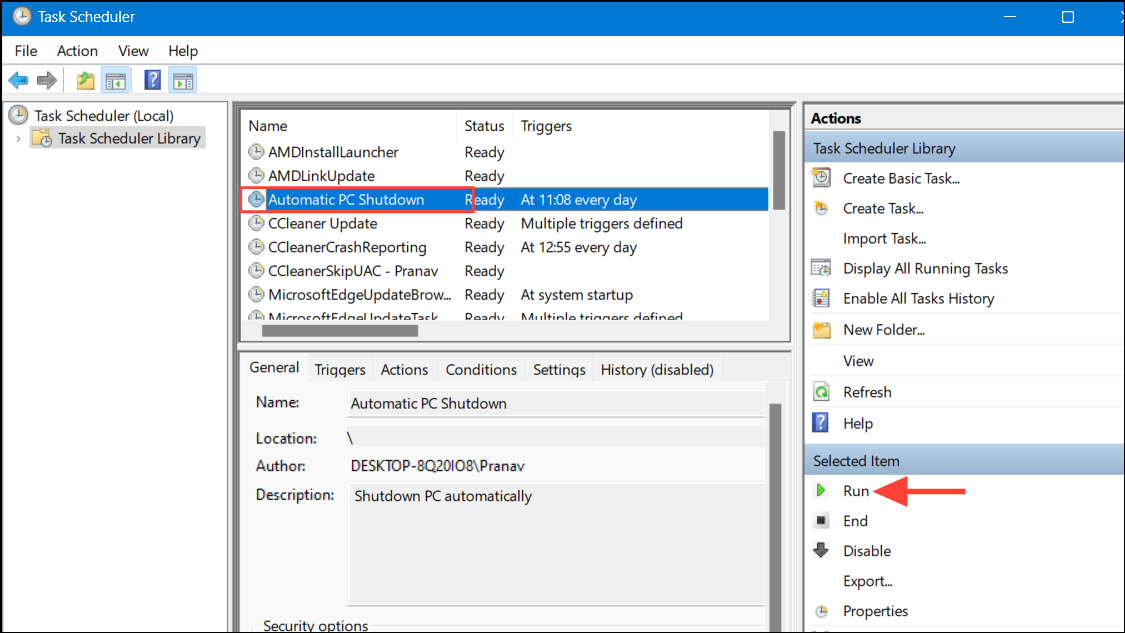Run the Automatic PC Shutdown task

pos(857,490)
